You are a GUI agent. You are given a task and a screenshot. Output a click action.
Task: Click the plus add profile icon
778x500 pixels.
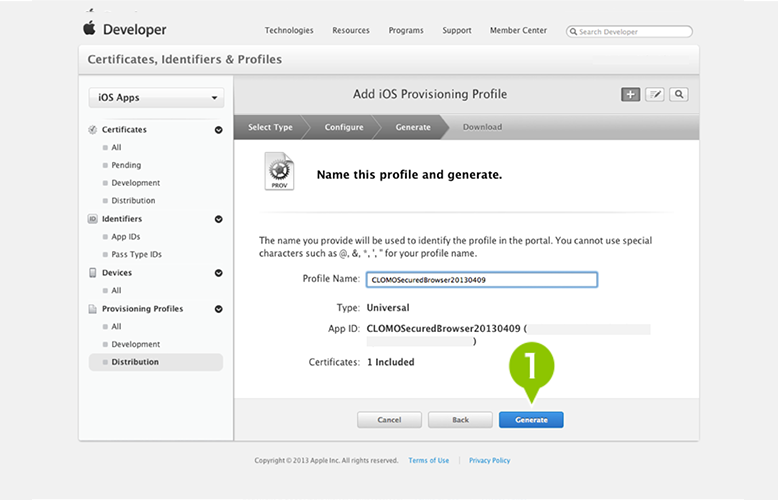[631, 94]
